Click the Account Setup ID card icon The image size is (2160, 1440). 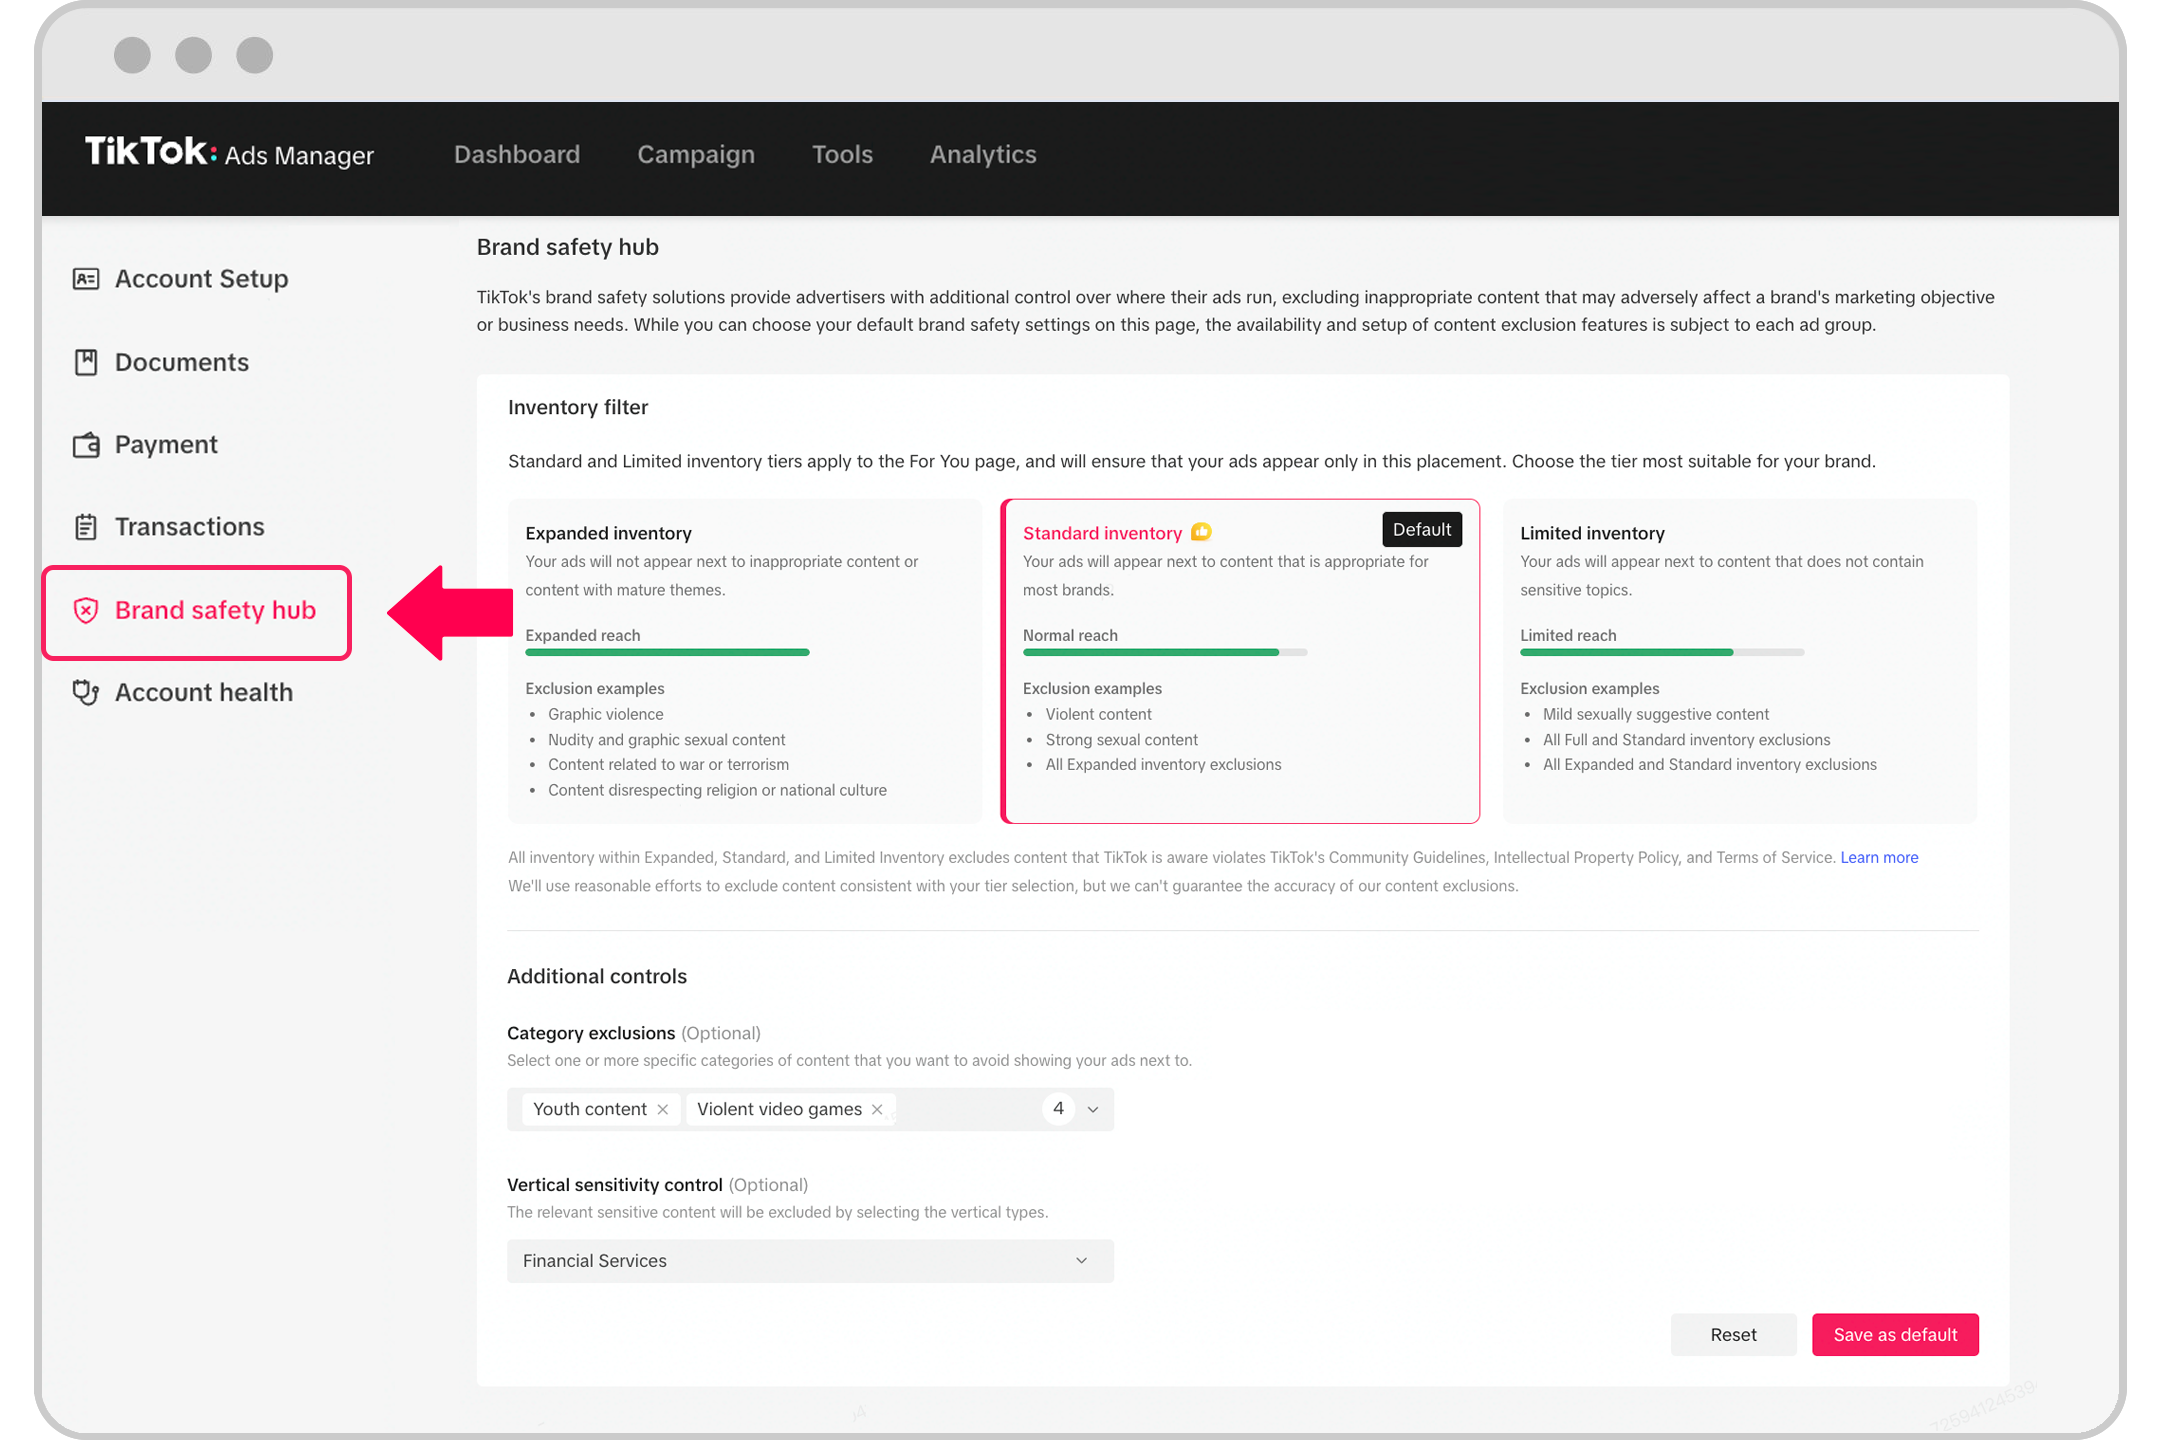pos(86,279)
